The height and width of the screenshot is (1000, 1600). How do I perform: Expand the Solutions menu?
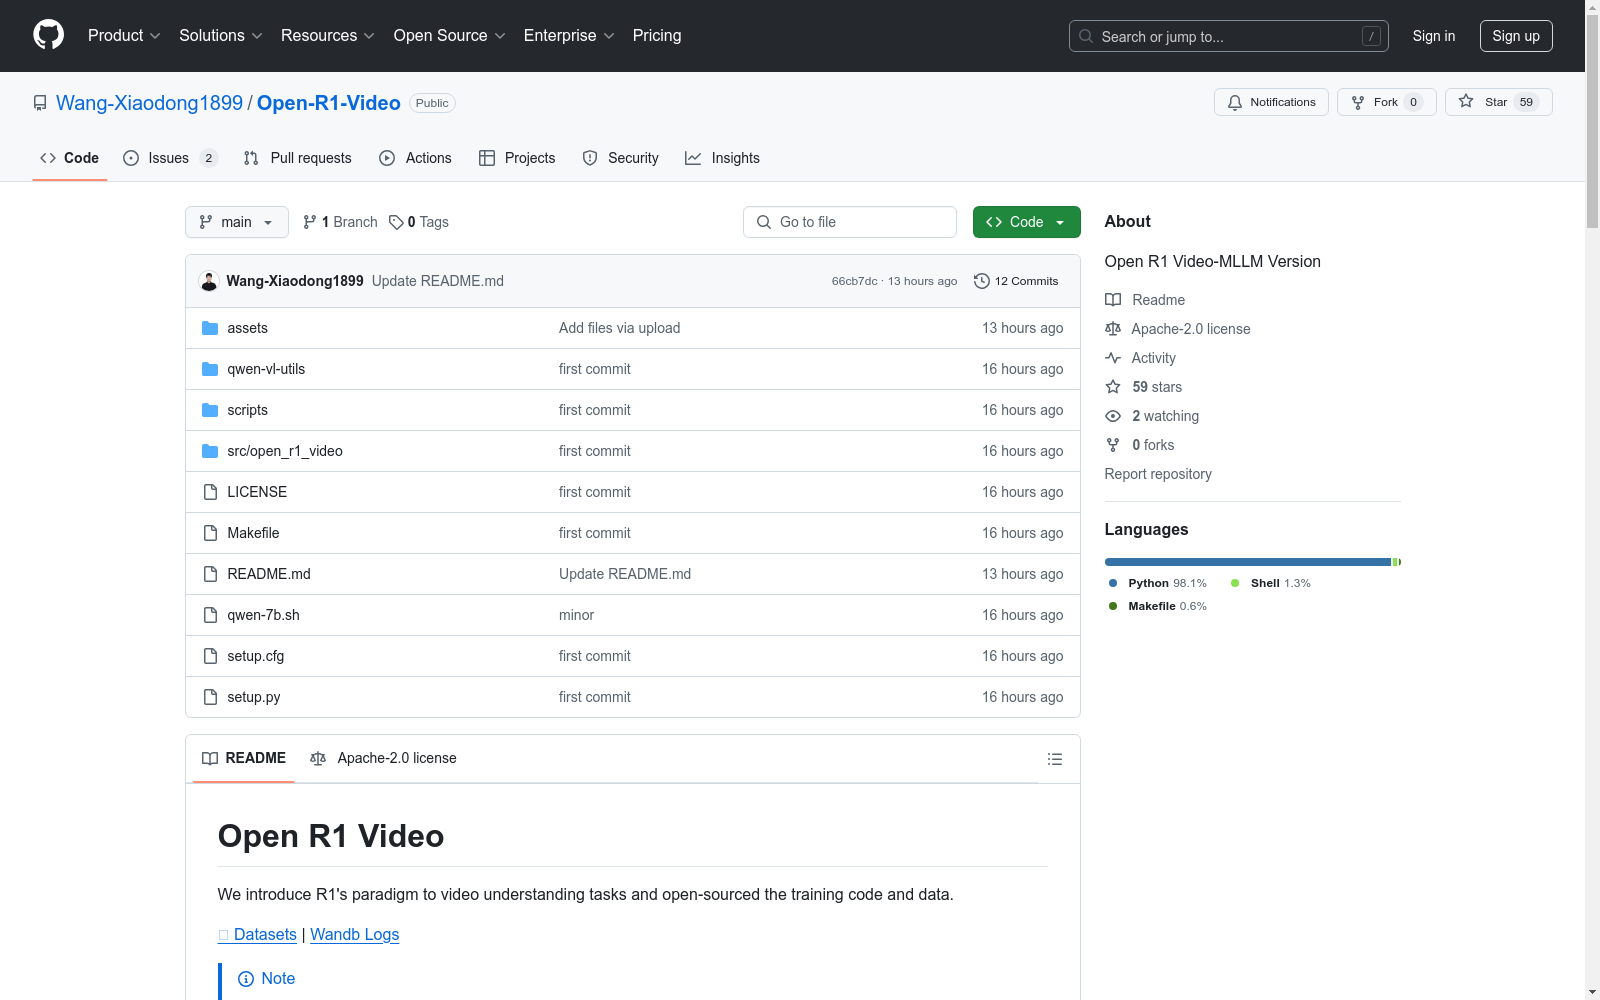(221, 36)
